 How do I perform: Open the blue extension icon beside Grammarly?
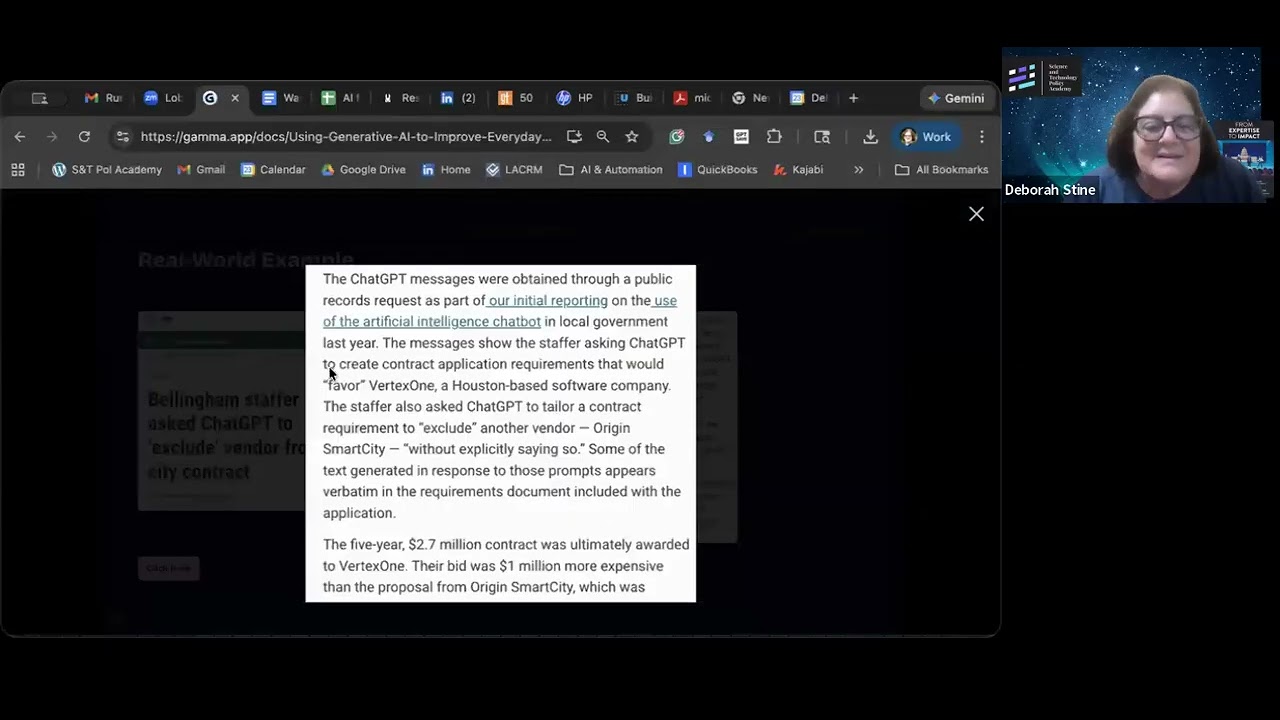(709, 137)
